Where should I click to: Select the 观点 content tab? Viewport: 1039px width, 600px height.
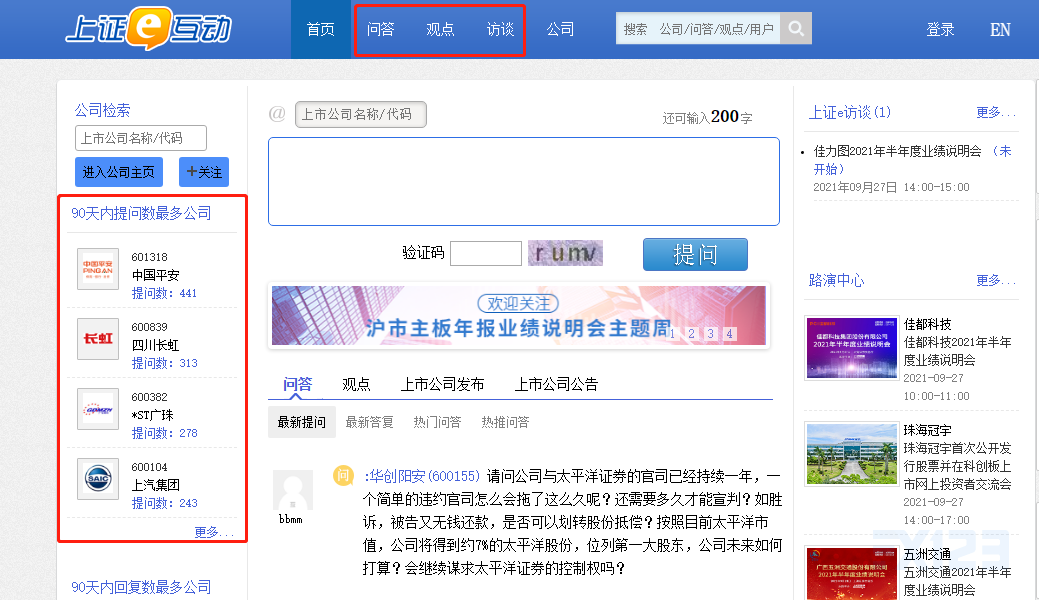pyautogui.click(x=356, y=385)
